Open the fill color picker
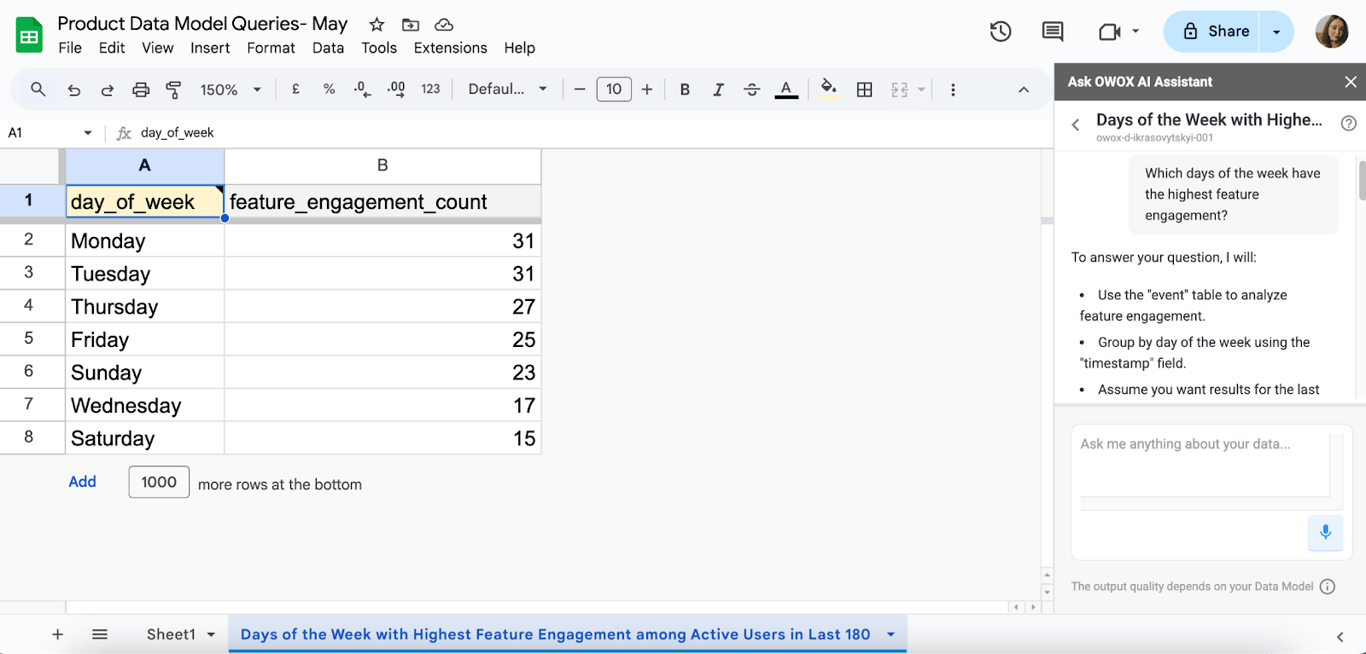 coord(828,89)
